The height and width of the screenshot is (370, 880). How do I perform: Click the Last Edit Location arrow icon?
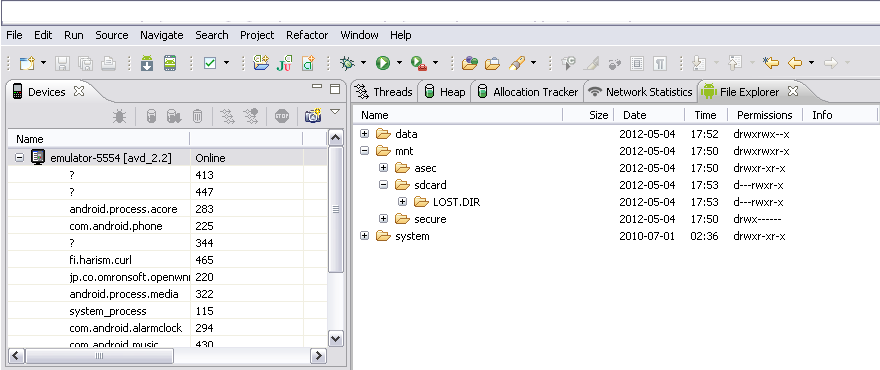(771, 63)
